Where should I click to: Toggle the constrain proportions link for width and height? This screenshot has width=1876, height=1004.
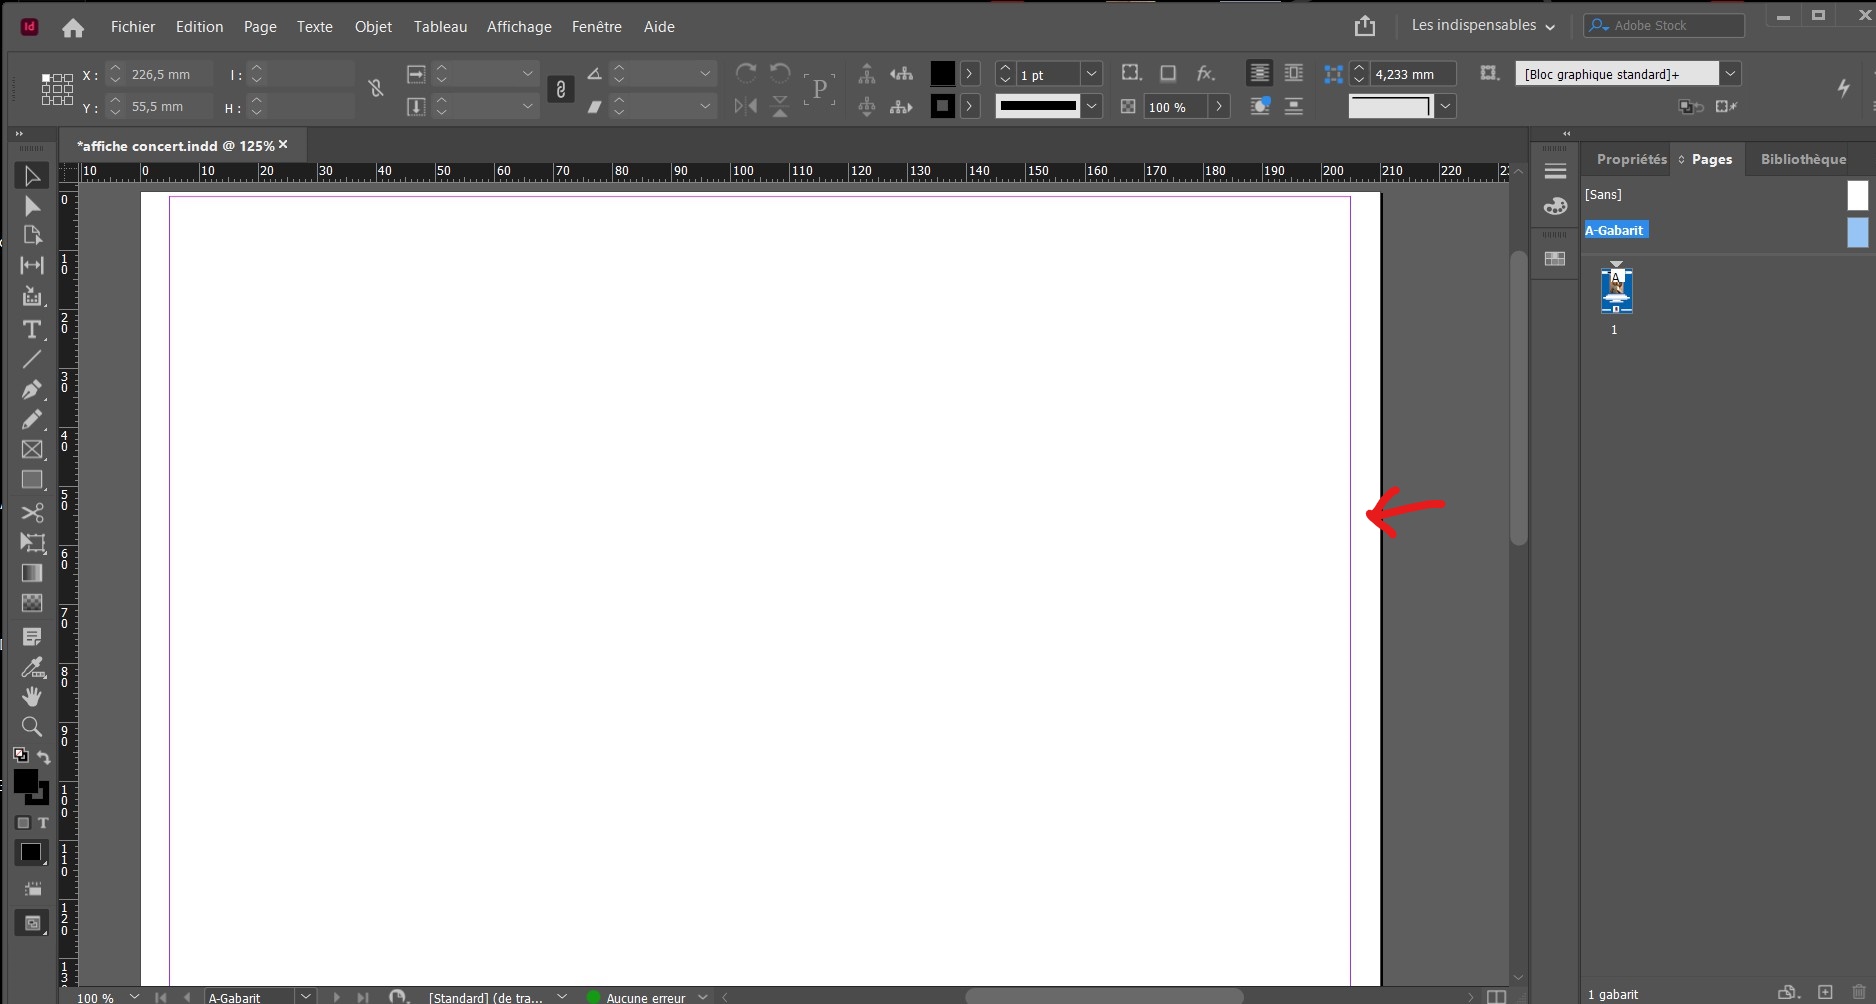tap(561, 90)
